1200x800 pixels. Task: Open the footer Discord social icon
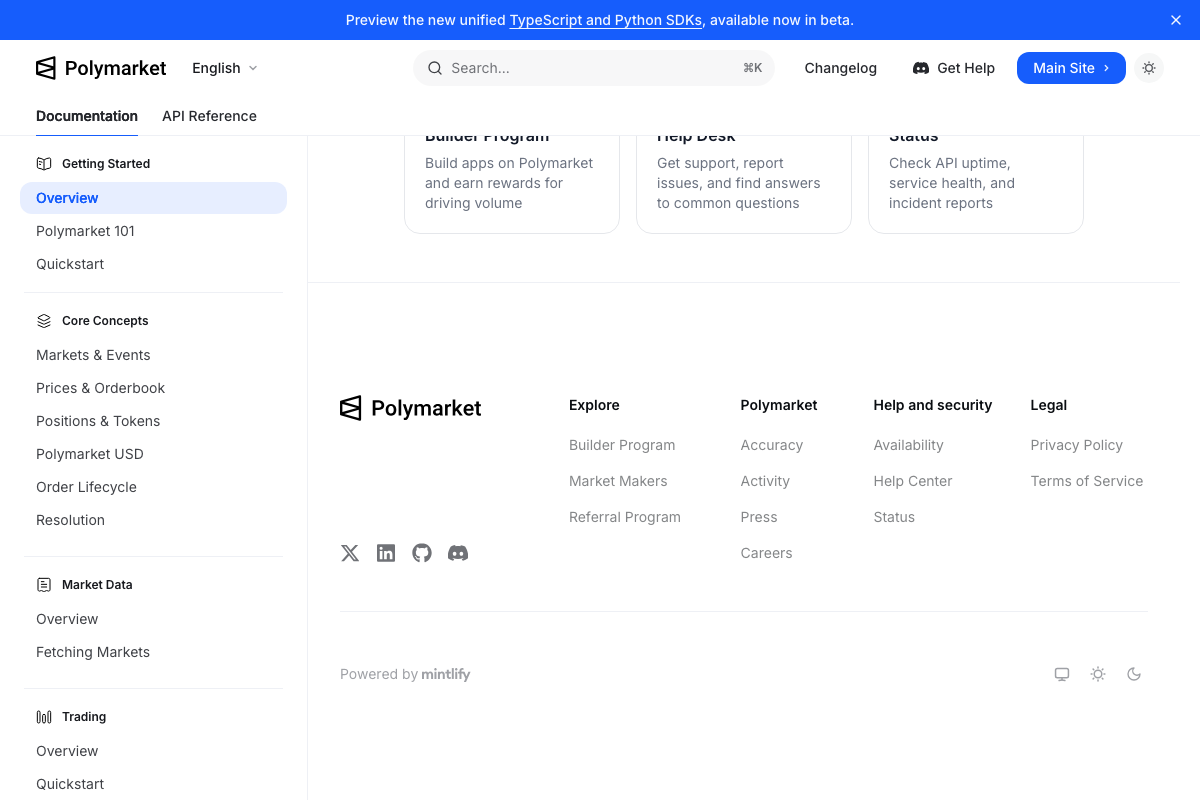(458, 553)
